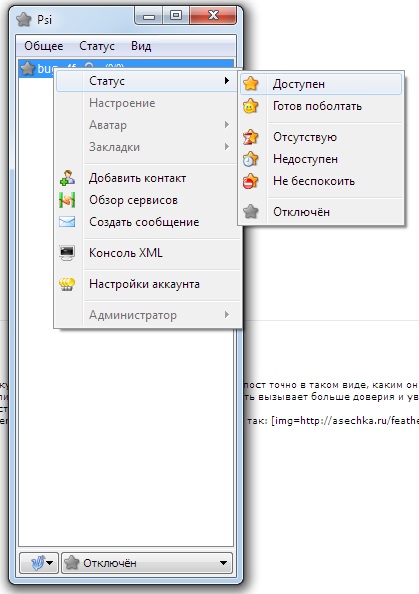Screen dimensions: 419x594
Task: Click the Создать сообщение envelope icon
Action: (x=67, y=222)
